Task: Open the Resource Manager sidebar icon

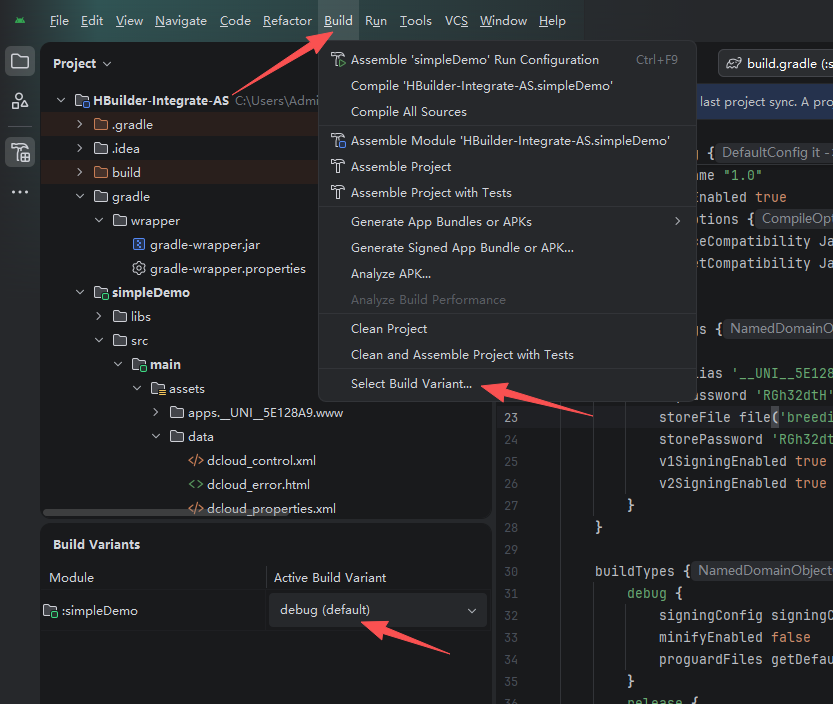Action: pyautogui.click(x=20, y=101)
